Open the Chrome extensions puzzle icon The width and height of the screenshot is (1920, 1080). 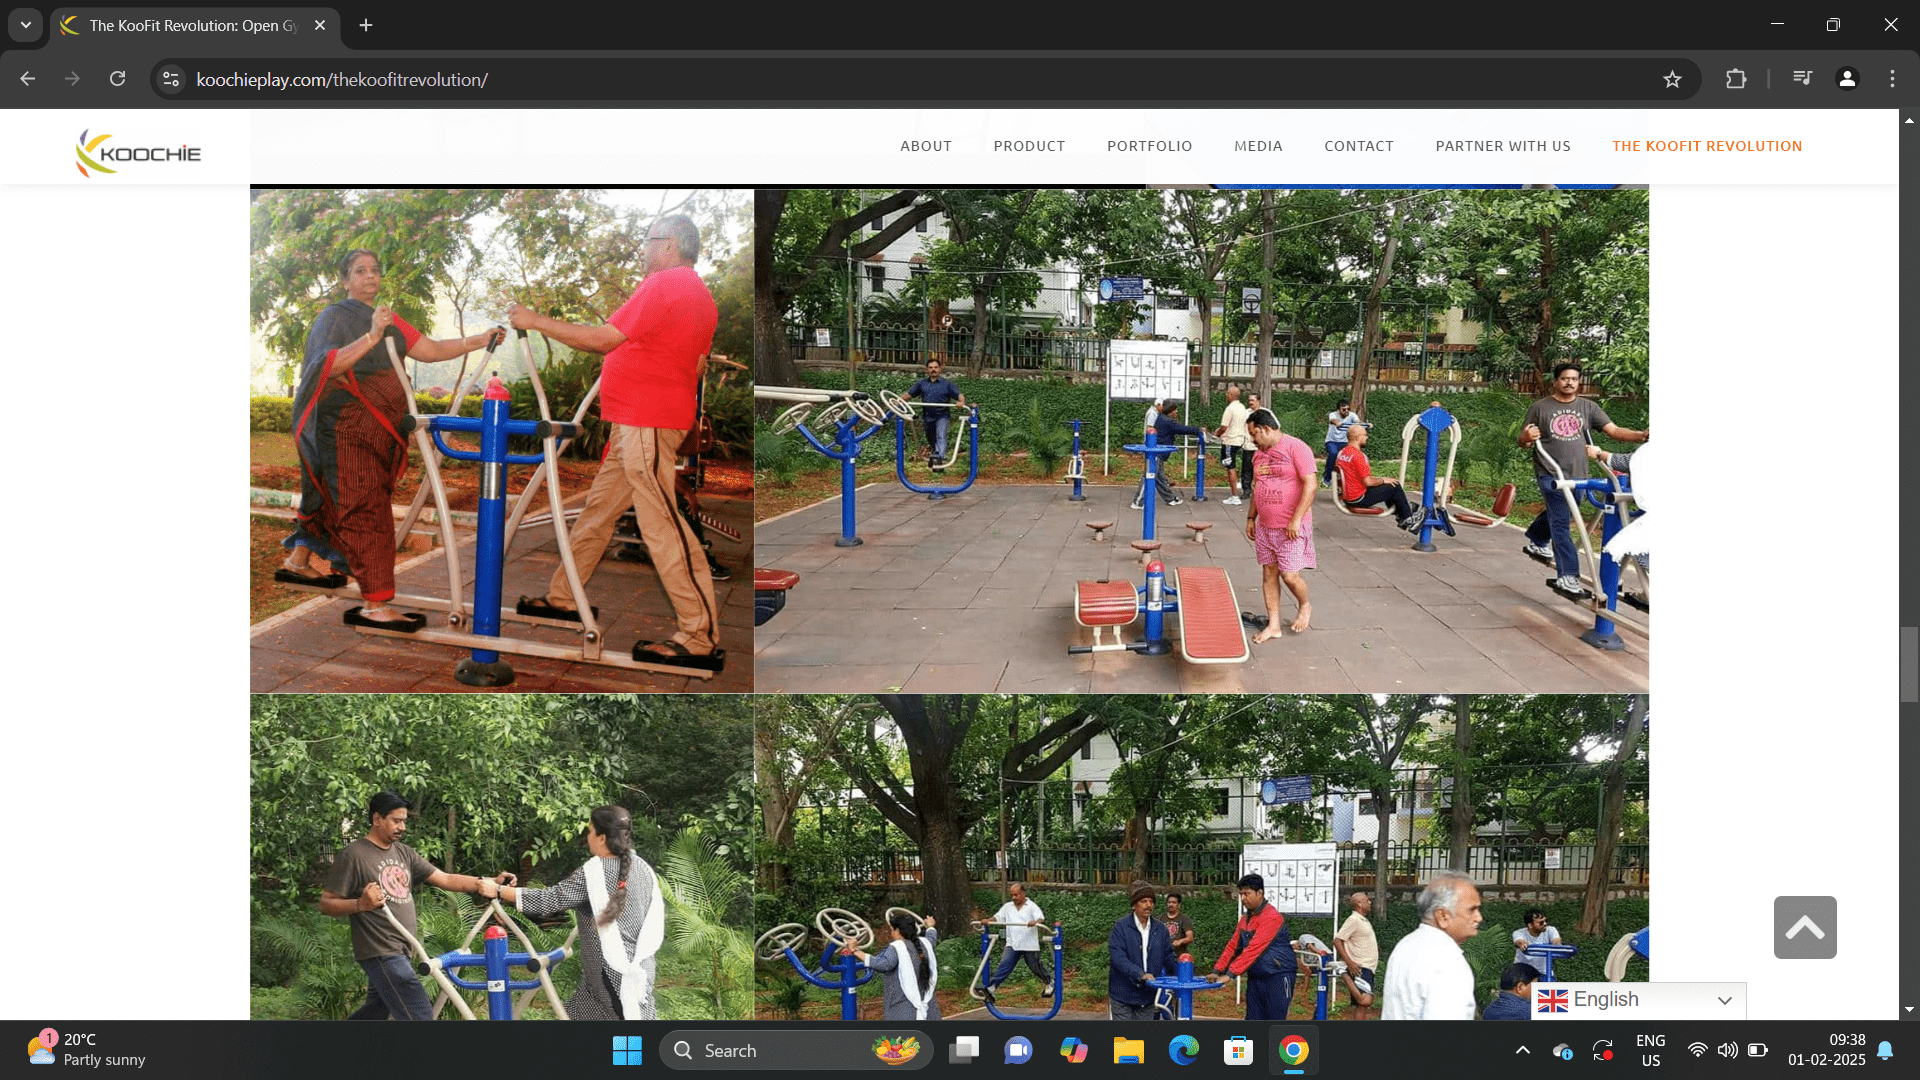click(x=1736, y=79)
